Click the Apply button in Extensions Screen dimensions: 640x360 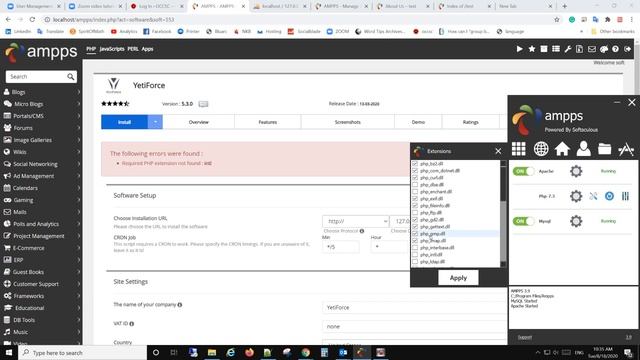click(x=458, y=278)
